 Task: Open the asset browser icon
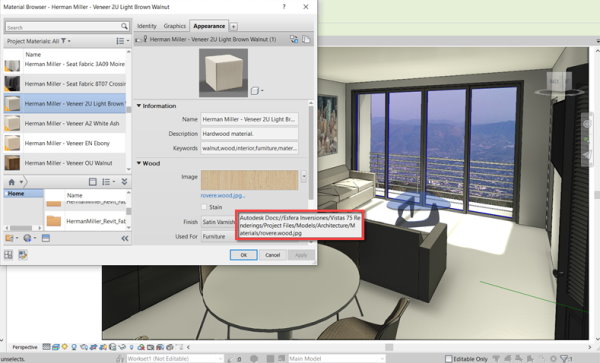46,238
